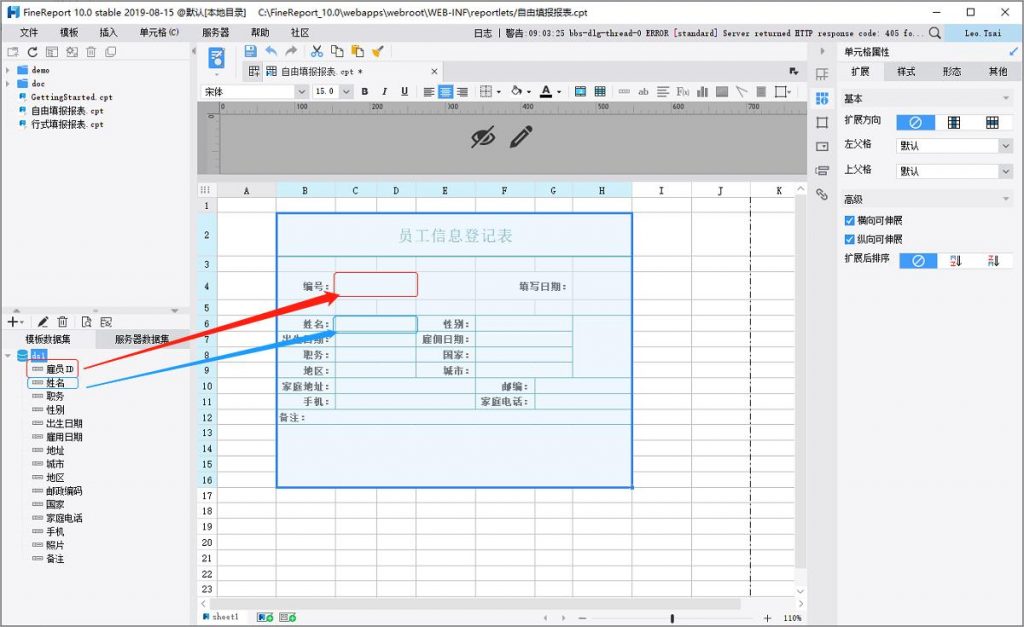Uncheck the 横向可伸展 checkbox

click(x=850, y=221)
